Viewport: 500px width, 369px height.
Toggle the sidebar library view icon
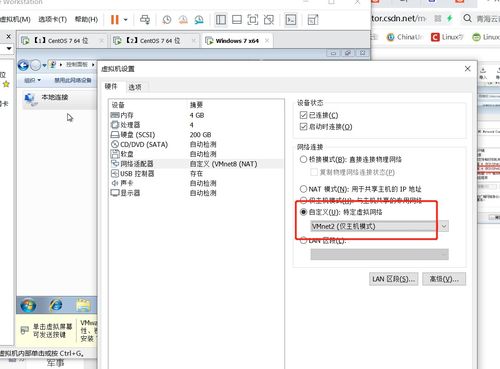(221, 20)
